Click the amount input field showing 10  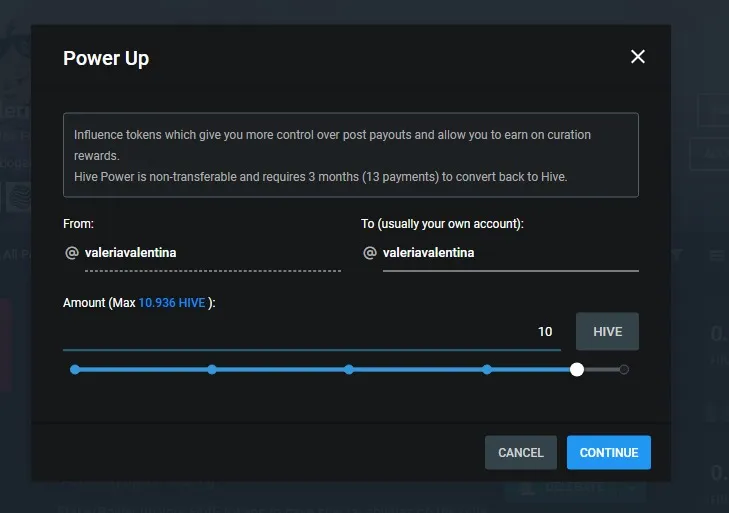(311, 332)
